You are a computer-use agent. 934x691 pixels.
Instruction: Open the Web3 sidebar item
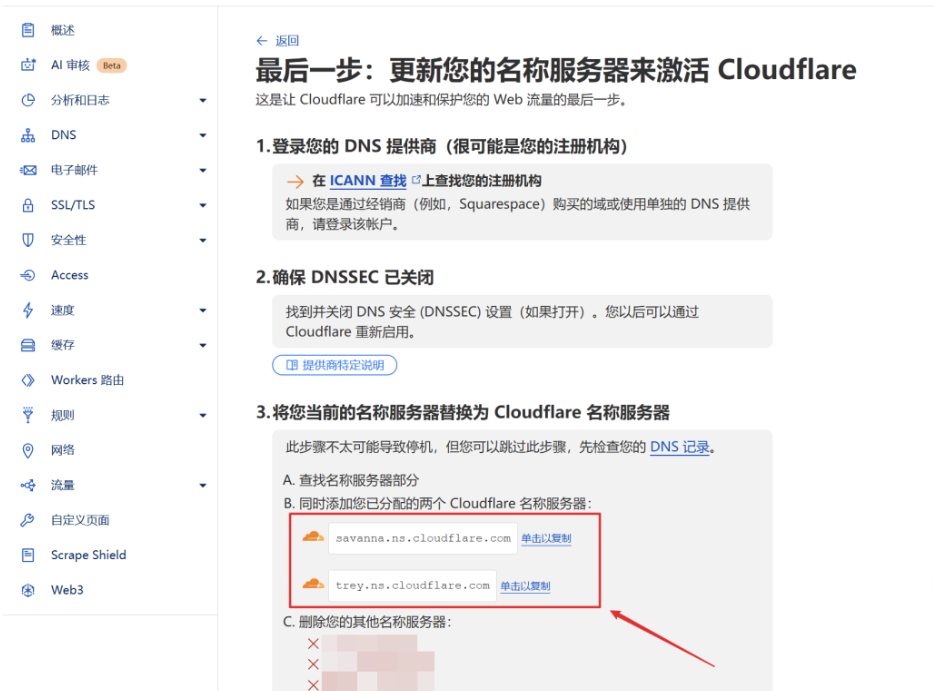click(67, 590)
